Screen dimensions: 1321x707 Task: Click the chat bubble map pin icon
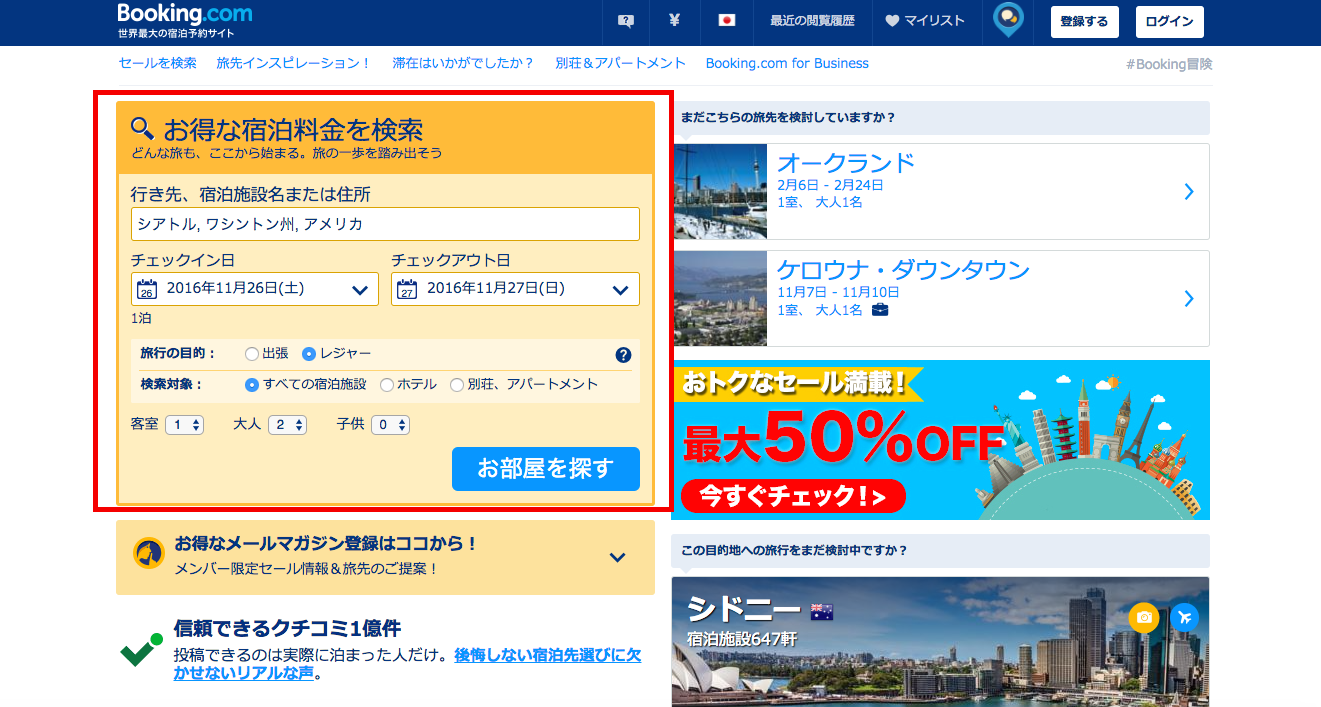(1008, 20)
